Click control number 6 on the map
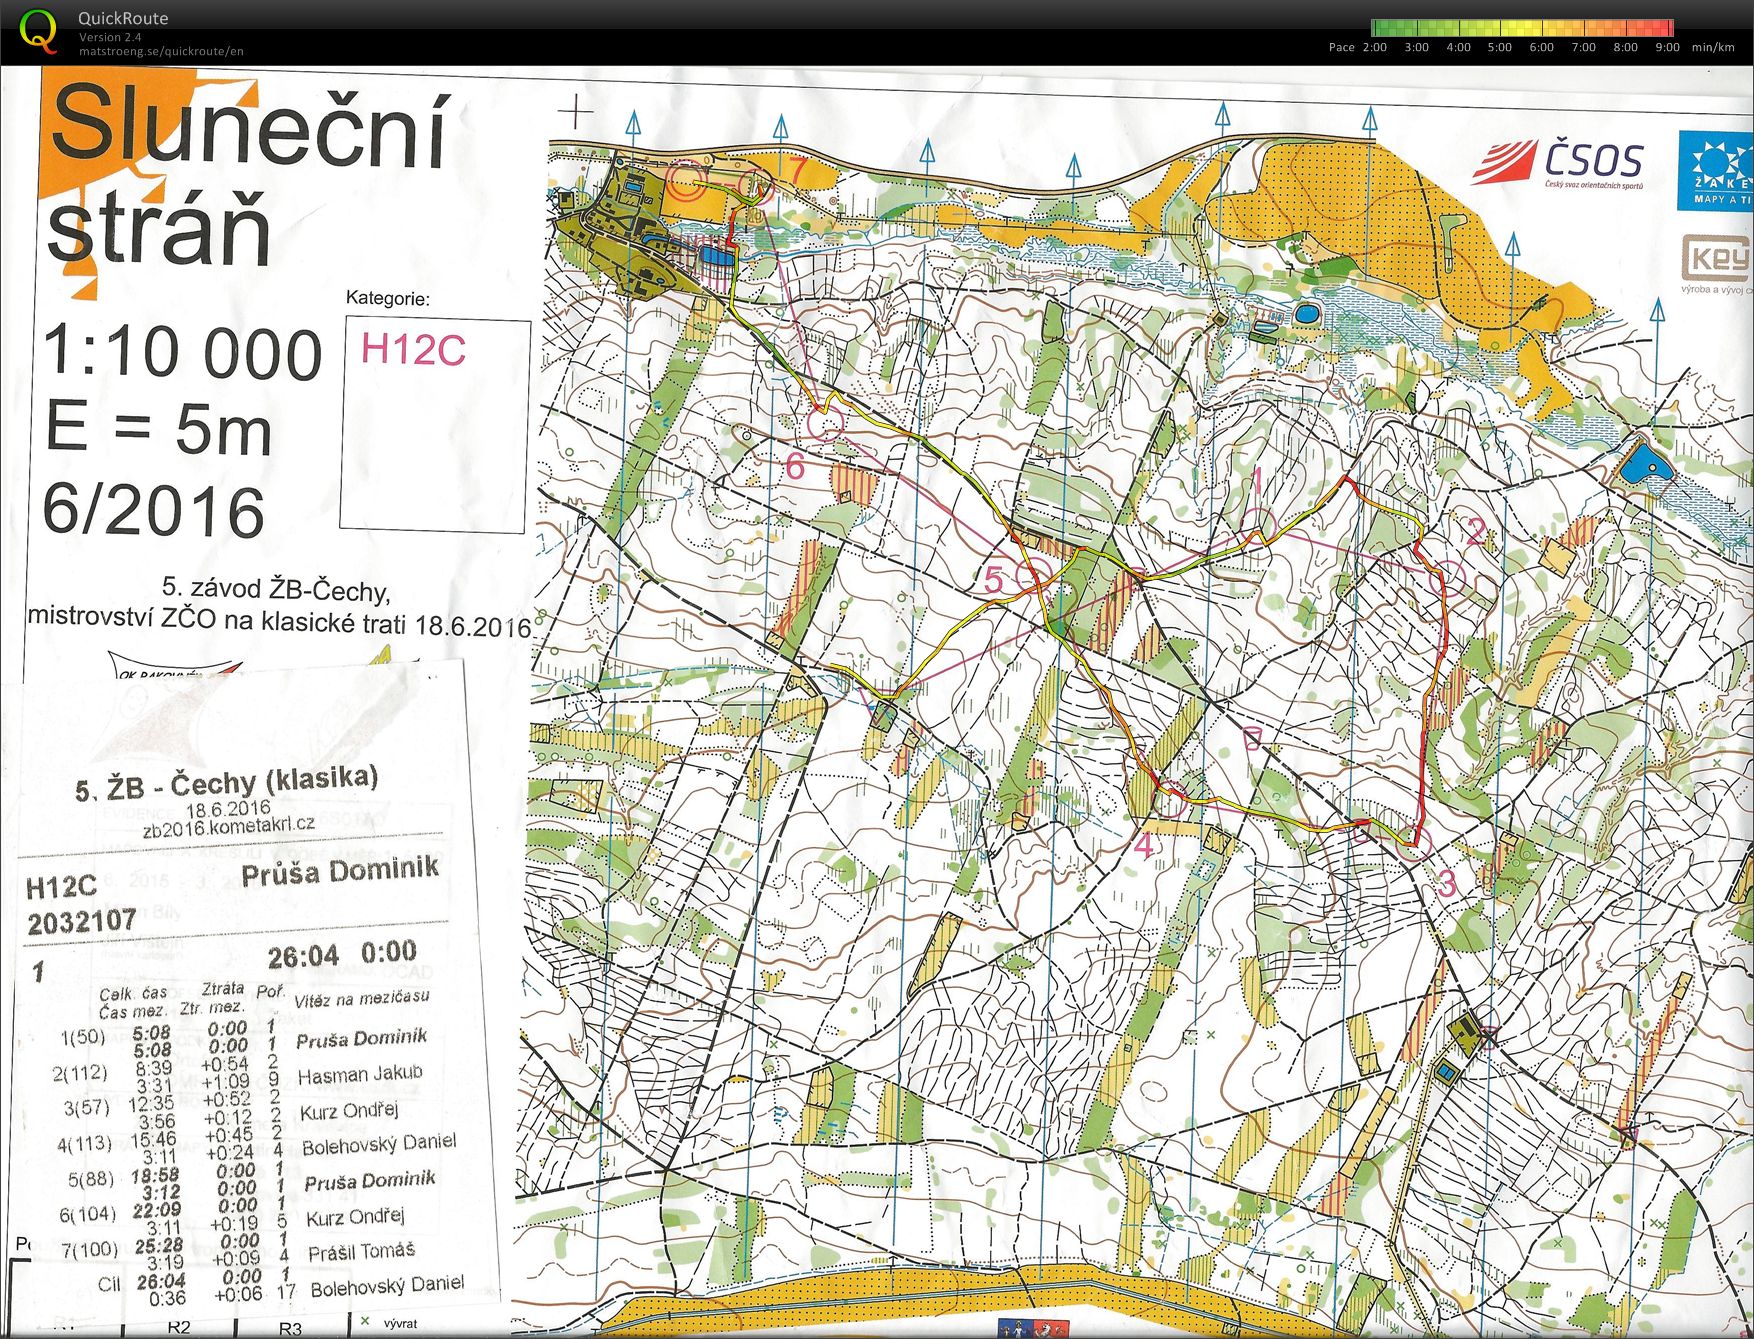 pyautogui.click(x=795, y=466)
